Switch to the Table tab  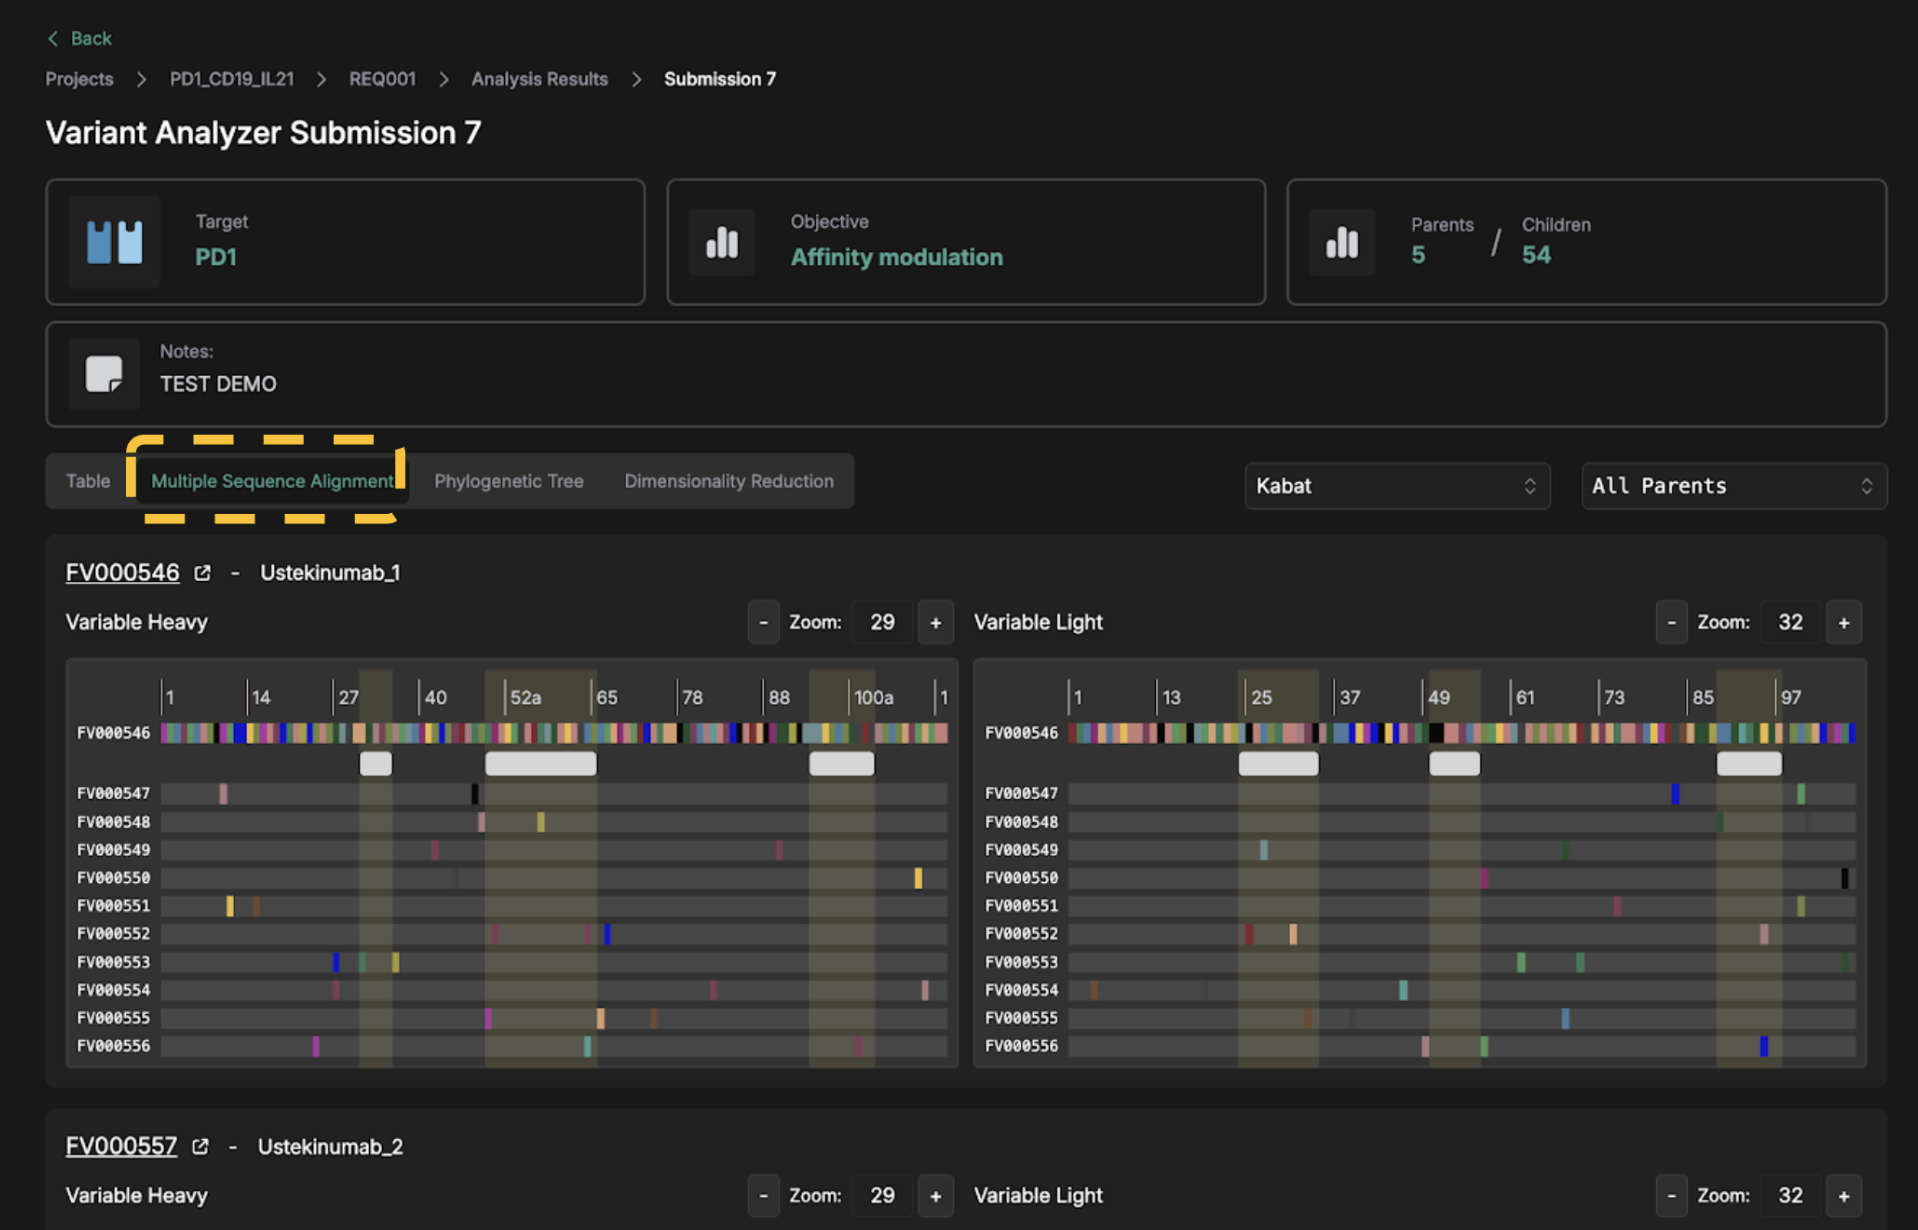click(x=88, y=481)
